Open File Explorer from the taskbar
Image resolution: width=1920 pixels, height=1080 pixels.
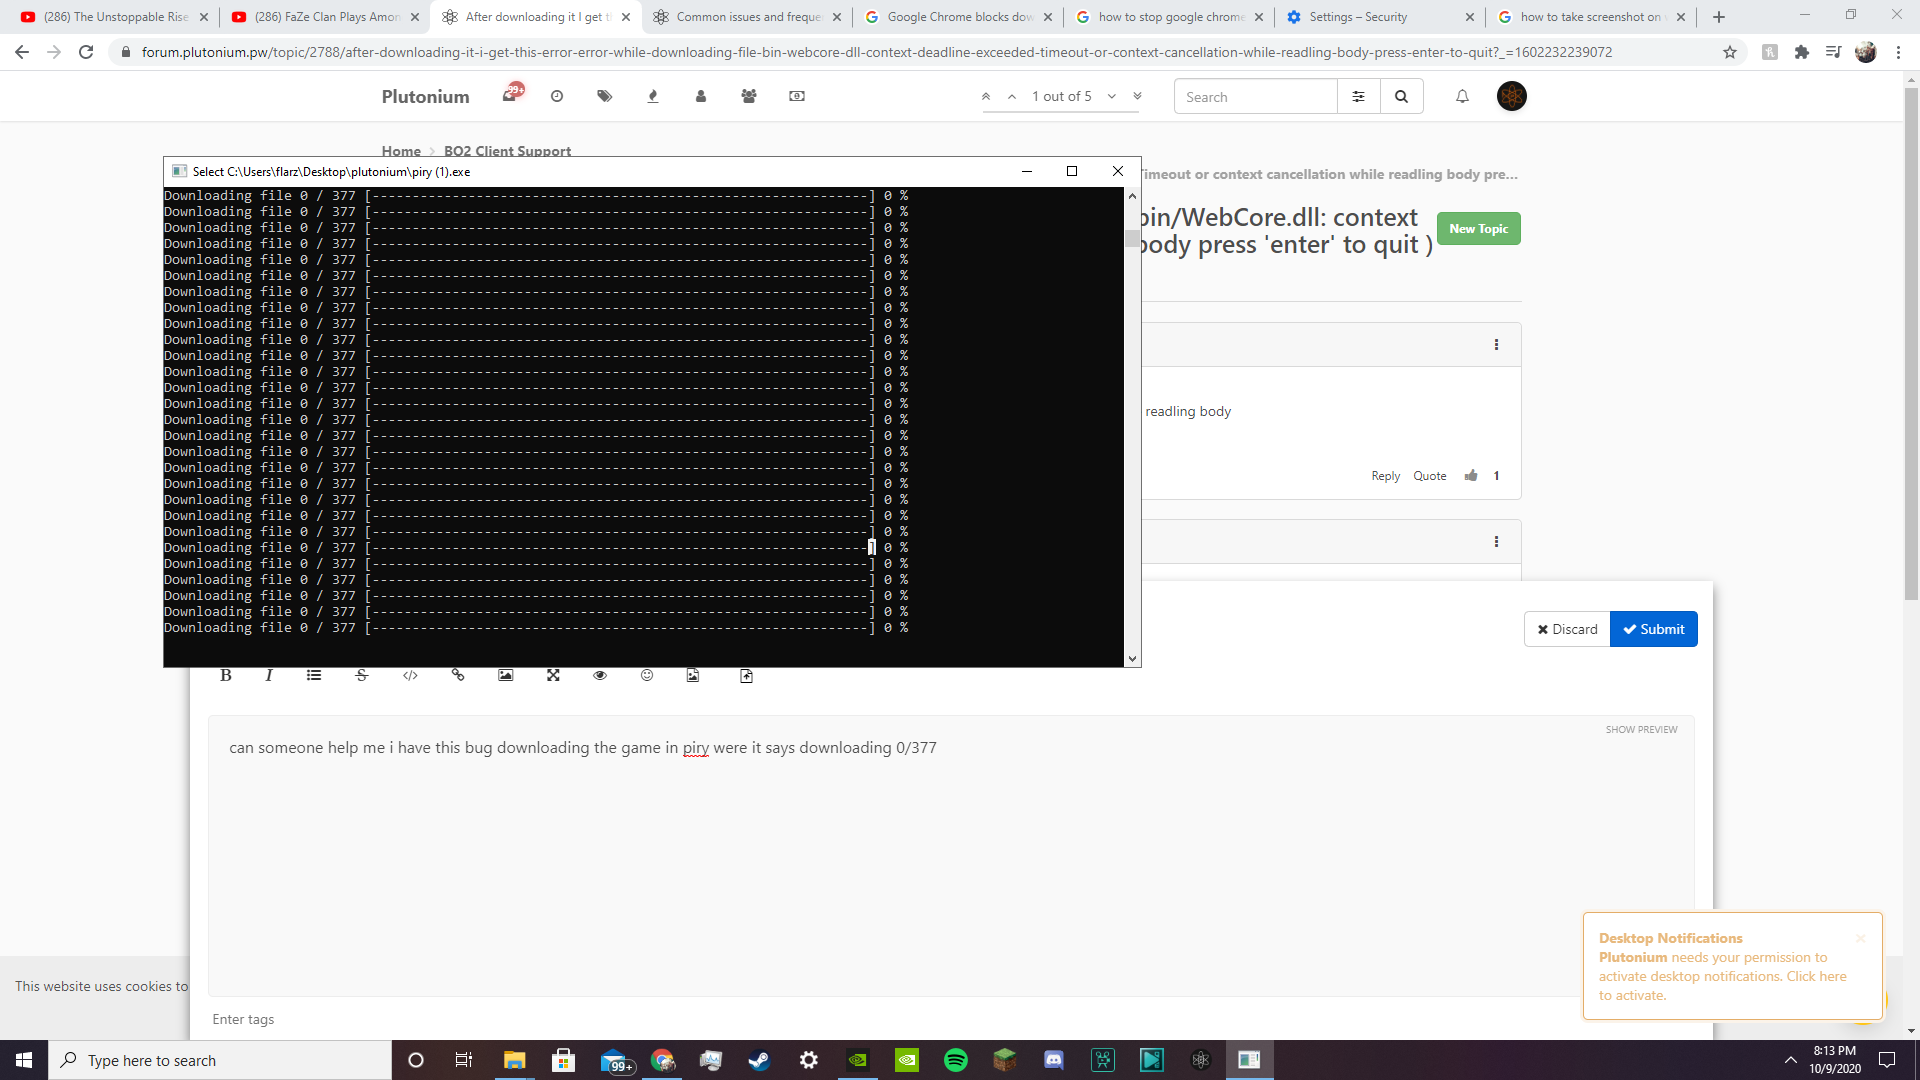pyautogui.click(x=515, y=1060)
